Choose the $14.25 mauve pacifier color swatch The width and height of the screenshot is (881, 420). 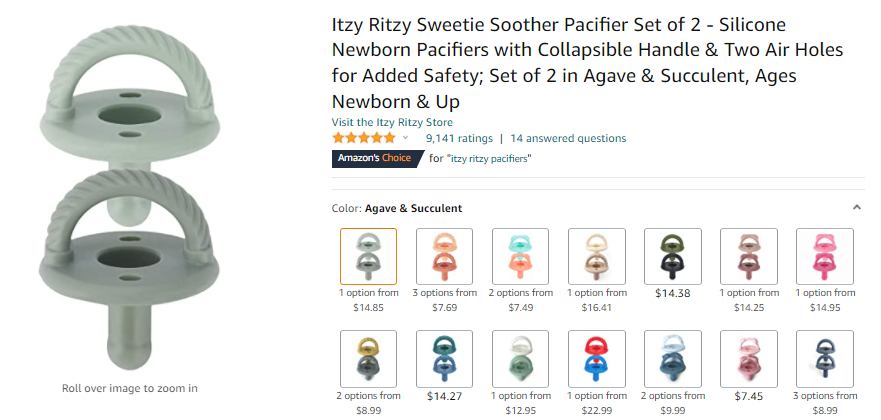748,257
